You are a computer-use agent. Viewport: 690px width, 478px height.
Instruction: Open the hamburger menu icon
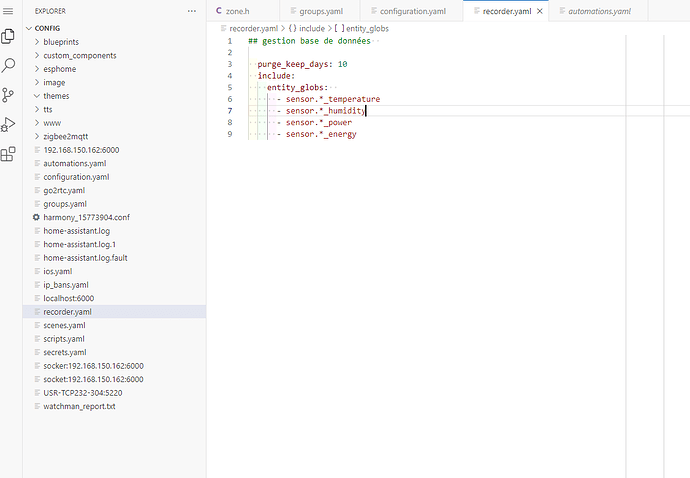8,11
